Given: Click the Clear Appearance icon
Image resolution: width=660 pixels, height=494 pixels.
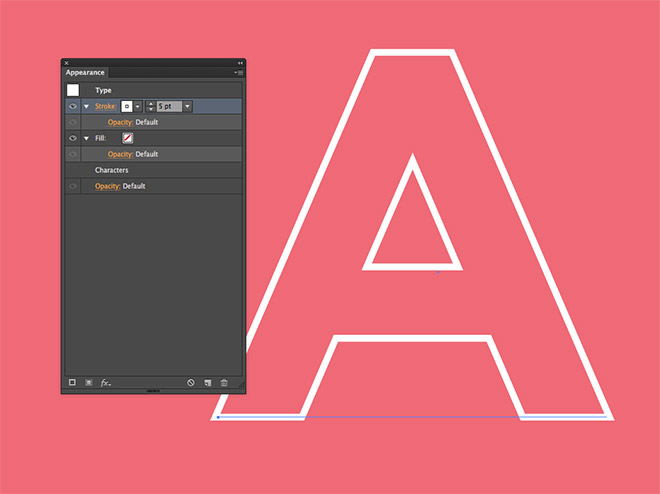Looking at the screenshot, I should (191, 382).
